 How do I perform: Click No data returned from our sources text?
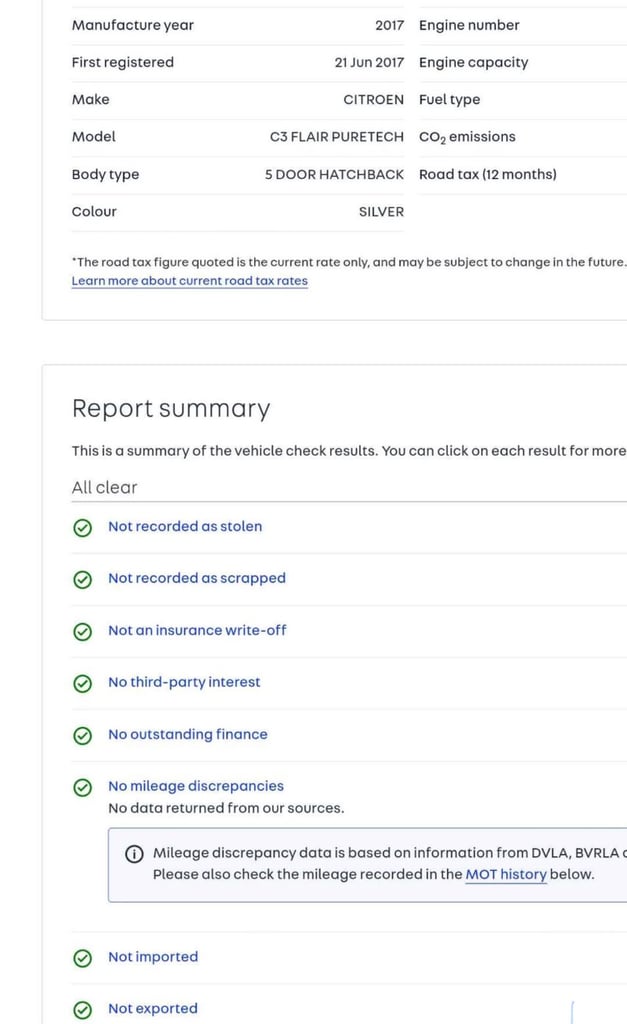pos(226,808)
